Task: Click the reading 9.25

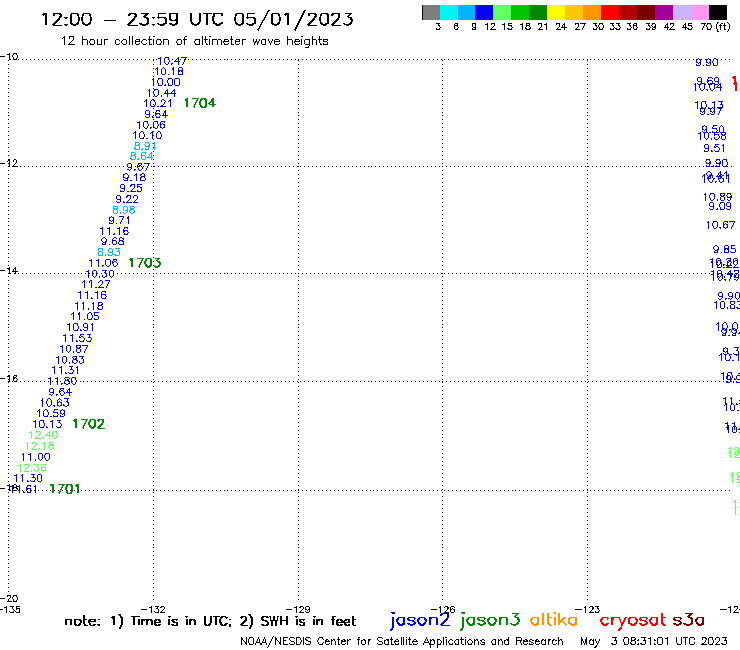Action: point(131,188)
